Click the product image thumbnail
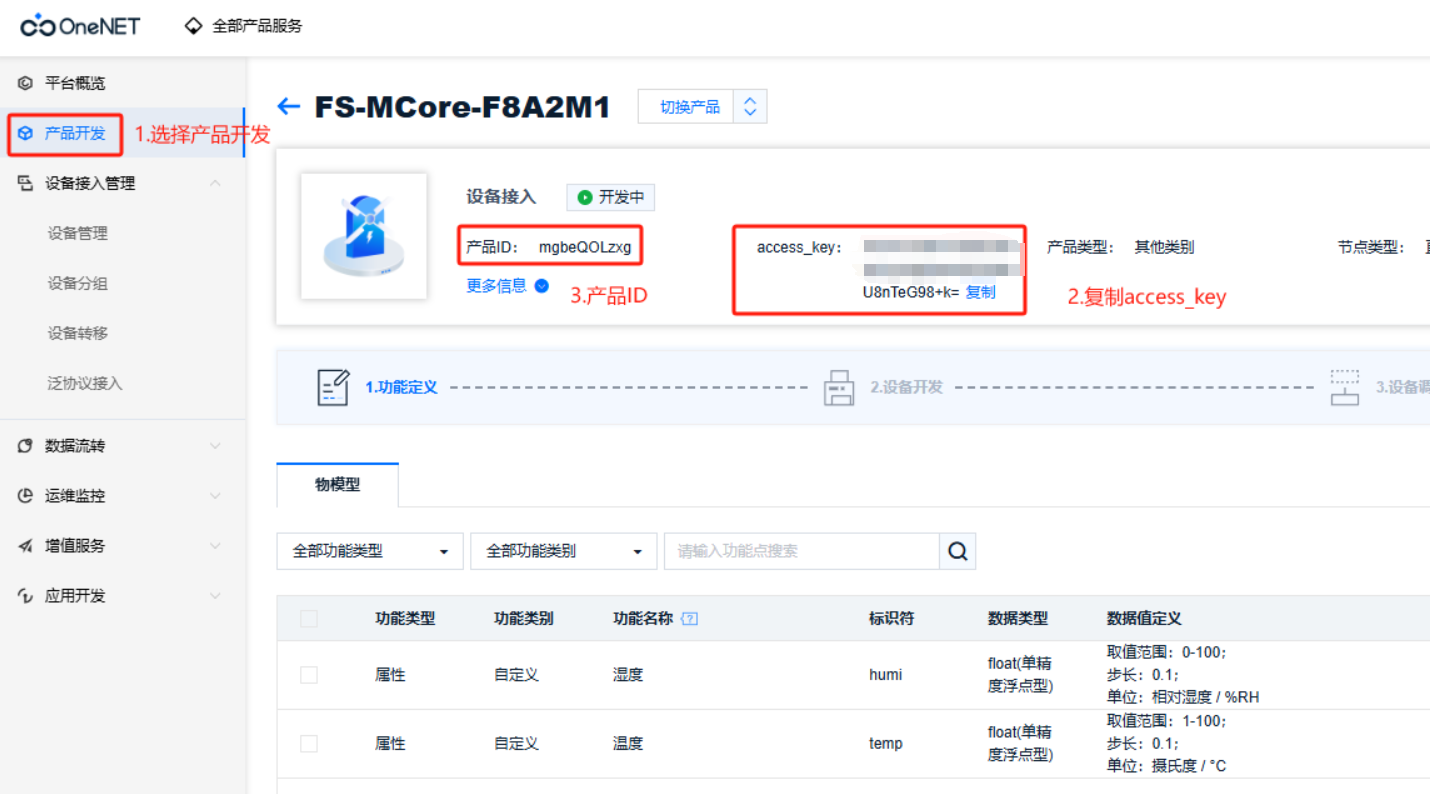Viewport: 1430px width, 794px height. coord(364,236)
